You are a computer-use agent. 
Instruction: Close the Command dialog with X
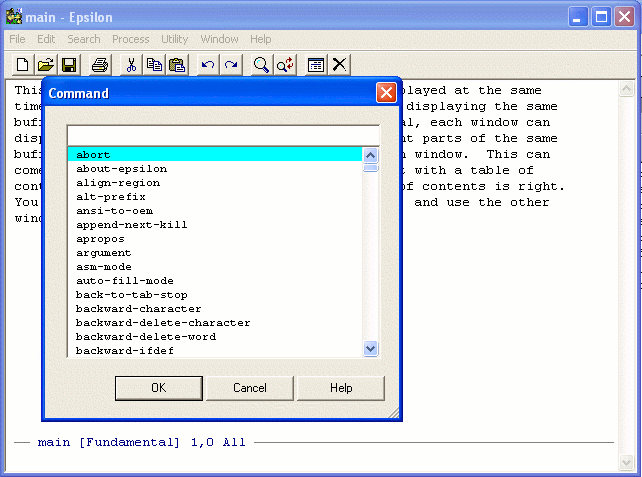click(385, 93)
